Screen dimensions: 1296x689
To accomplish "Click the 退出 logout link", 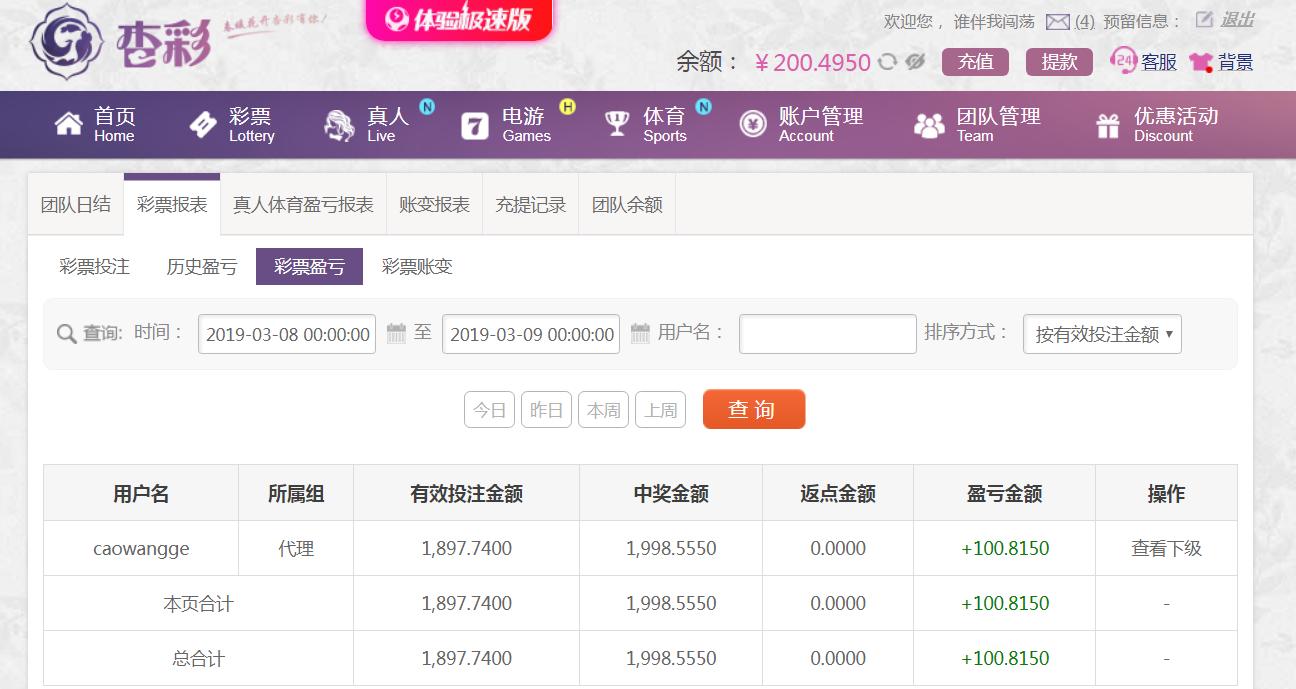I will [x=1237, y=20].
